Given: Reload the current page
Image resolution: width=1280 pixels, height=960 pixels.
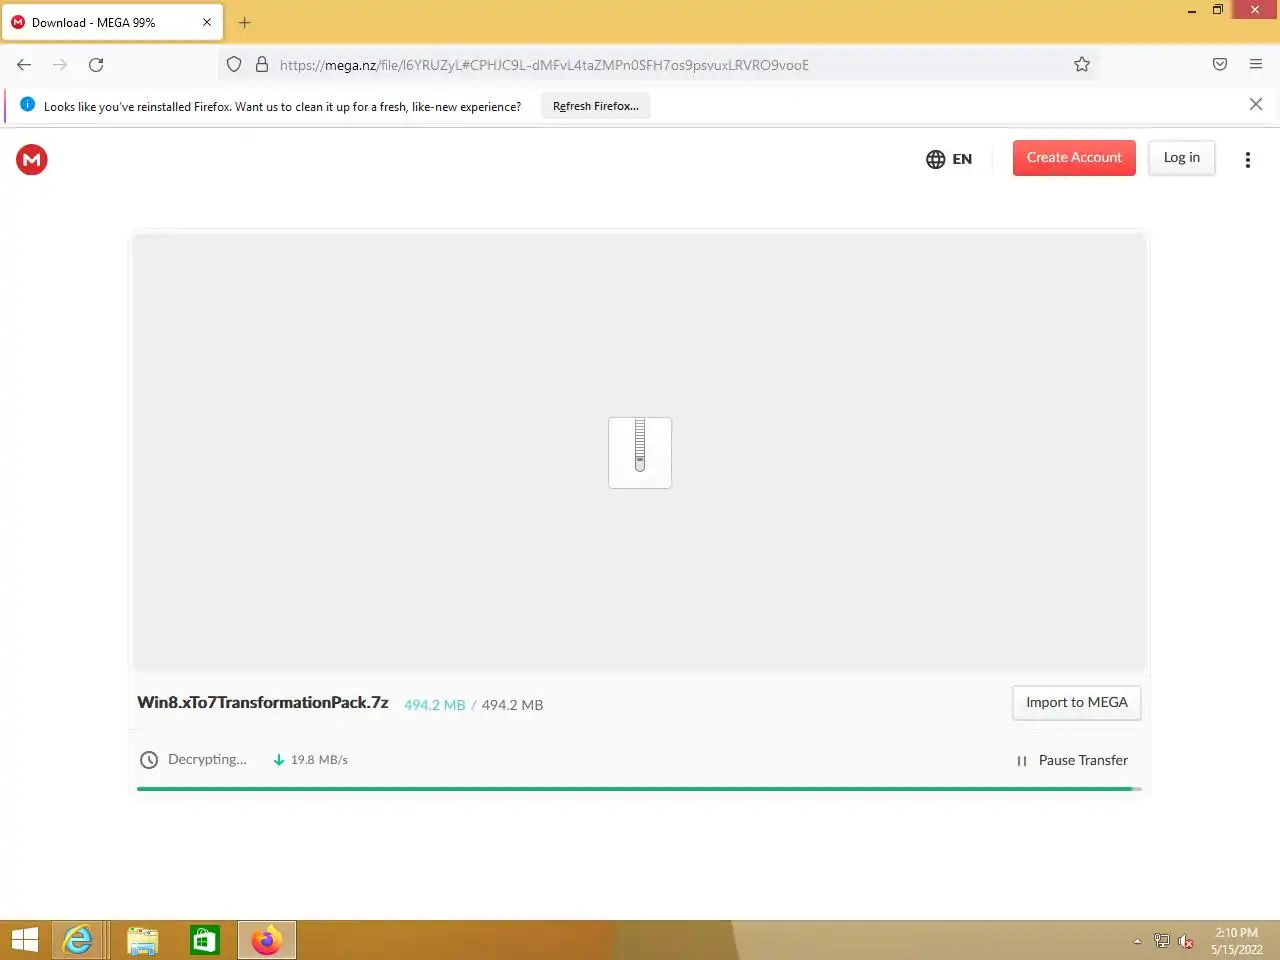Looking at the screenshot, I should click(96, 65).
